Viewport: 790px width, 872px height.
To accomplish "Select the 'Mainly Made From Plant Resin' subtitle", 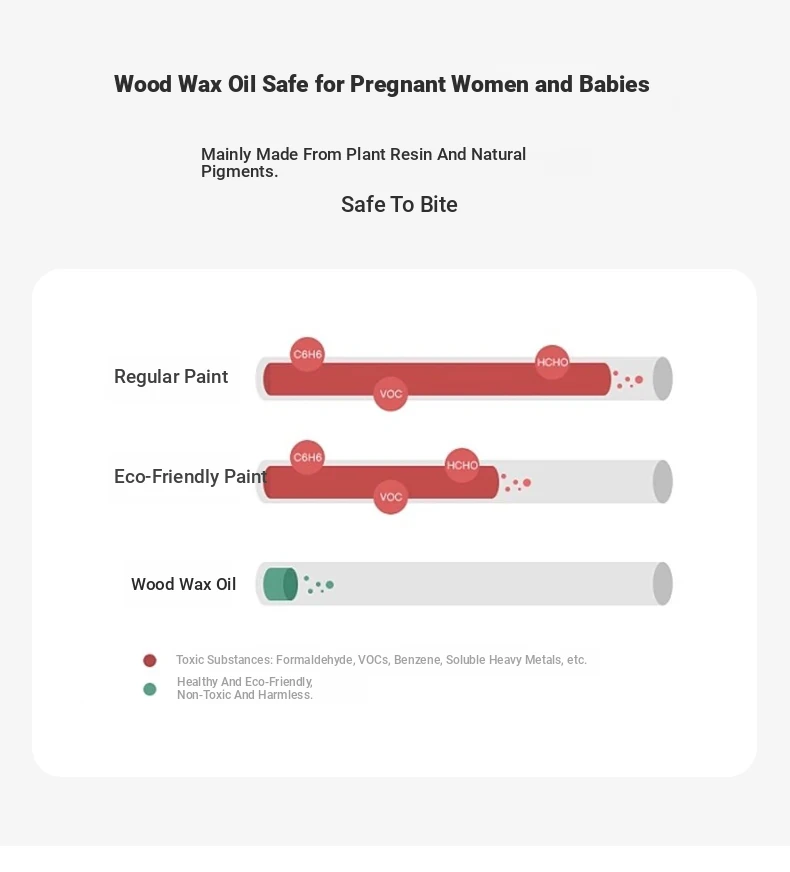I will pos(363,162).
